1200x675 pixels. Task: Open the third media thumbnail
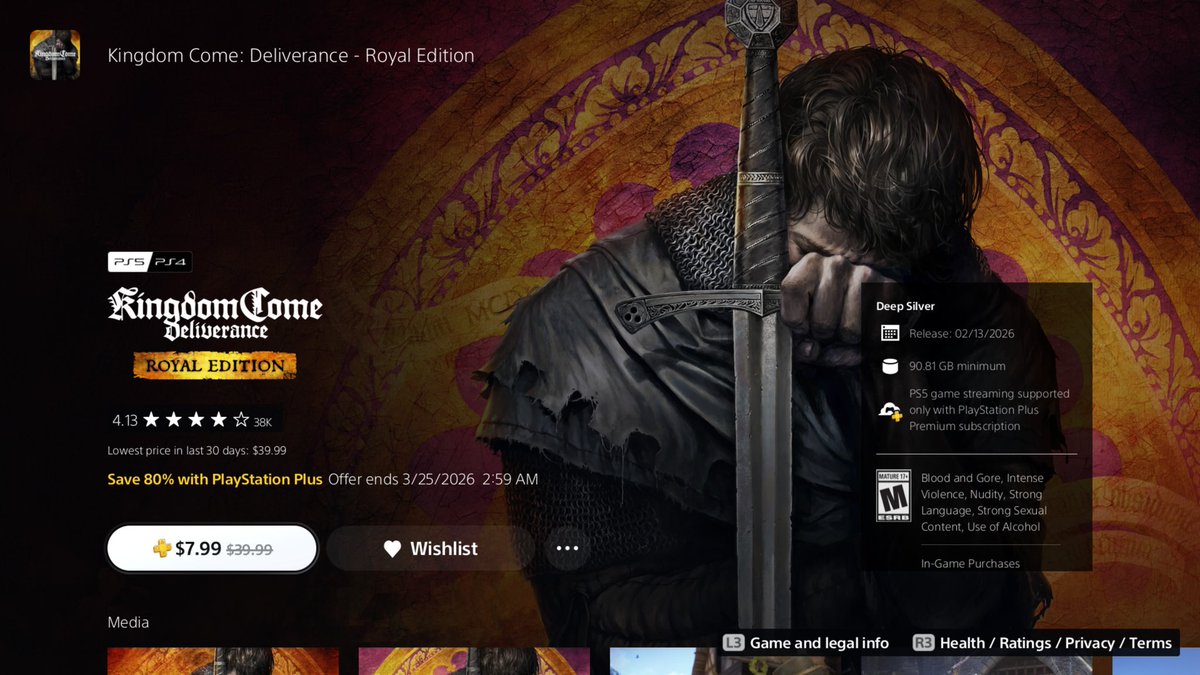pyautogui.click(x=725, y=661)
